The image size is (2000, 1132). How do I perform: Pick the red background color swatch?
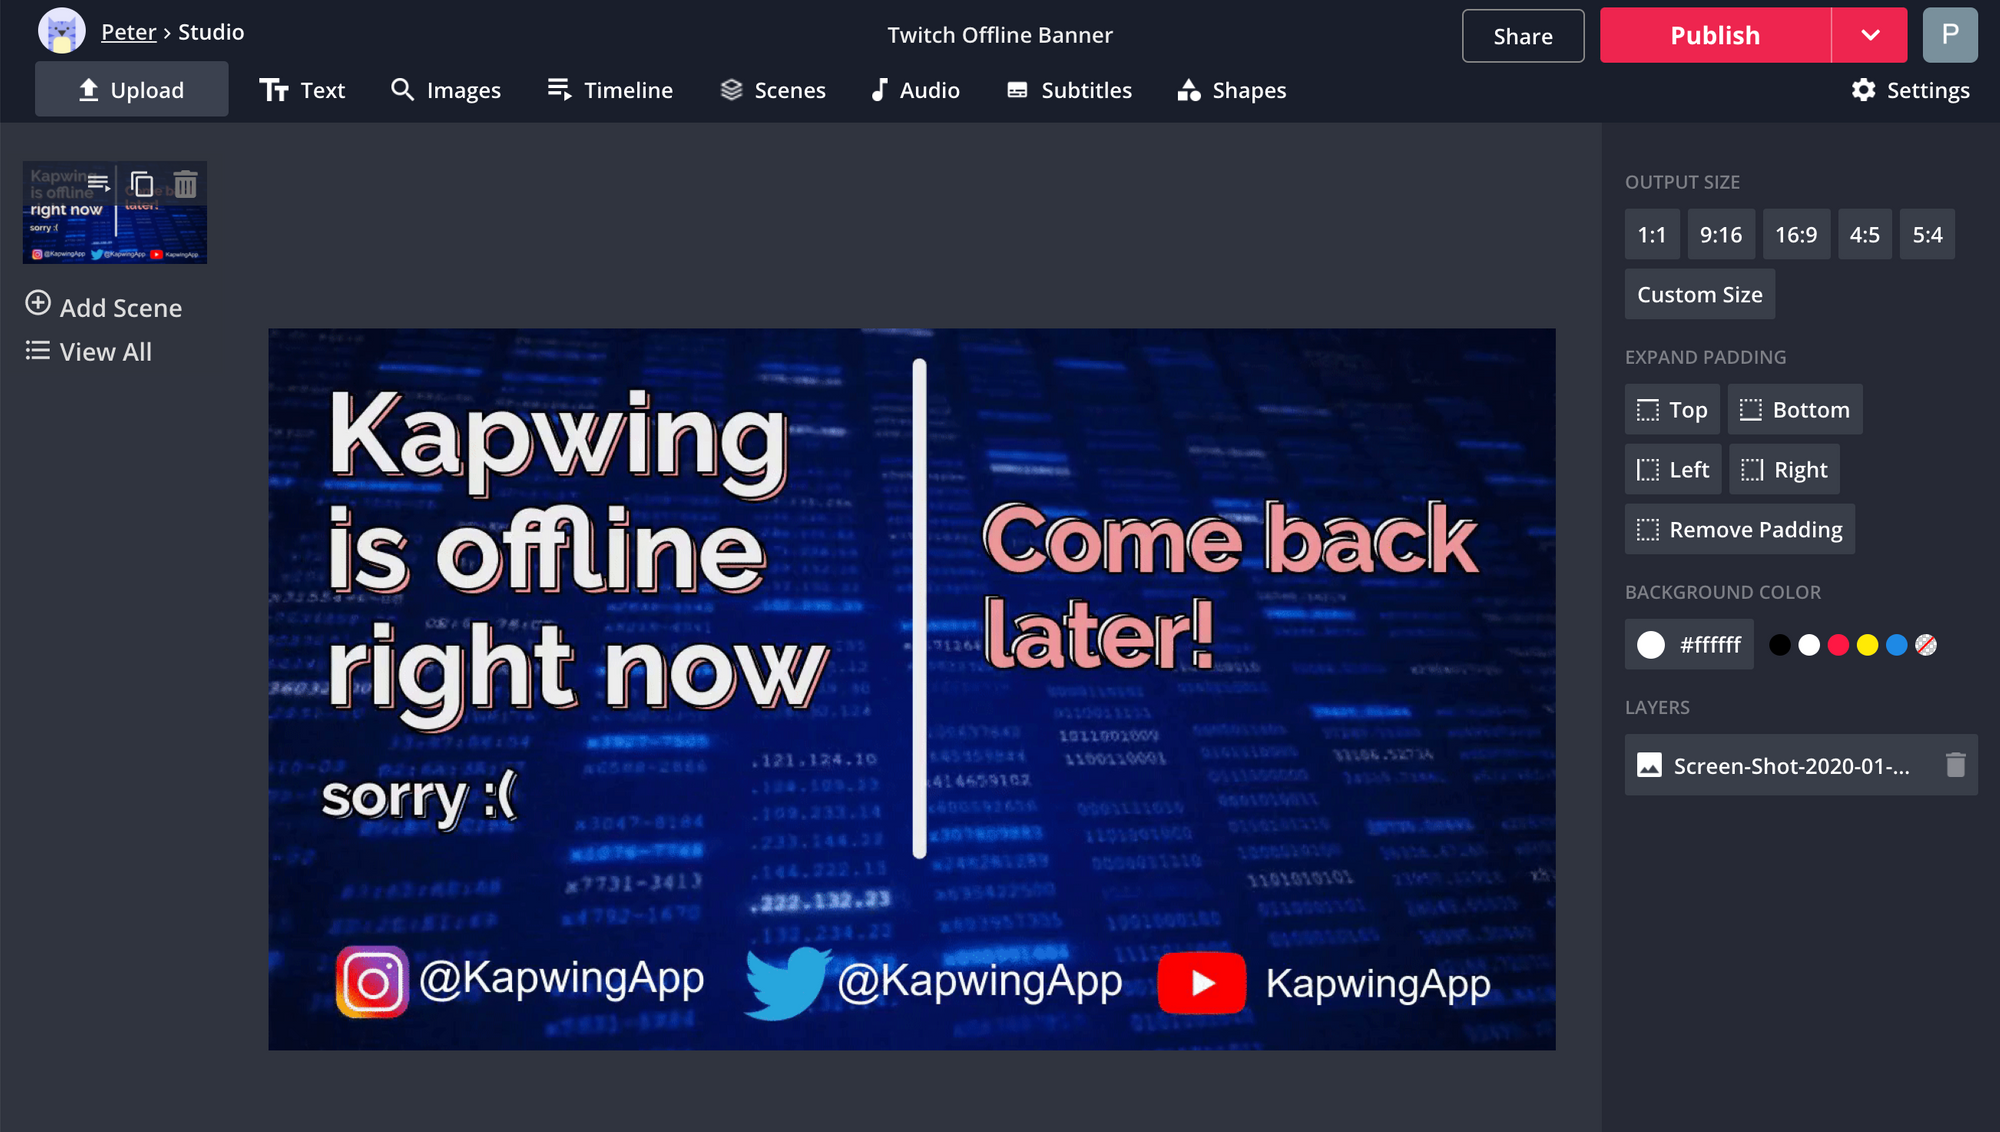[1838, 645]
